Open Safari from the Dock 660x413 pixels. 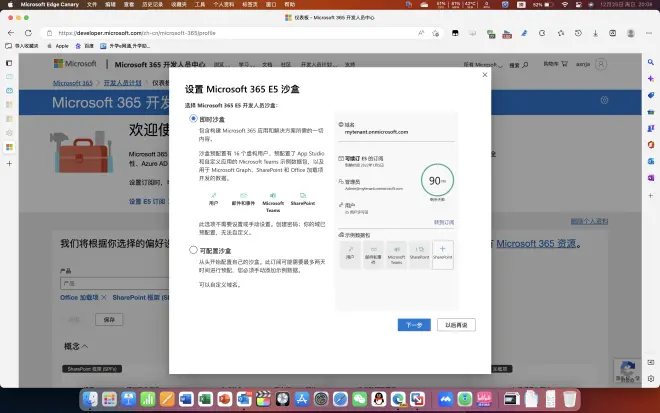340,399
